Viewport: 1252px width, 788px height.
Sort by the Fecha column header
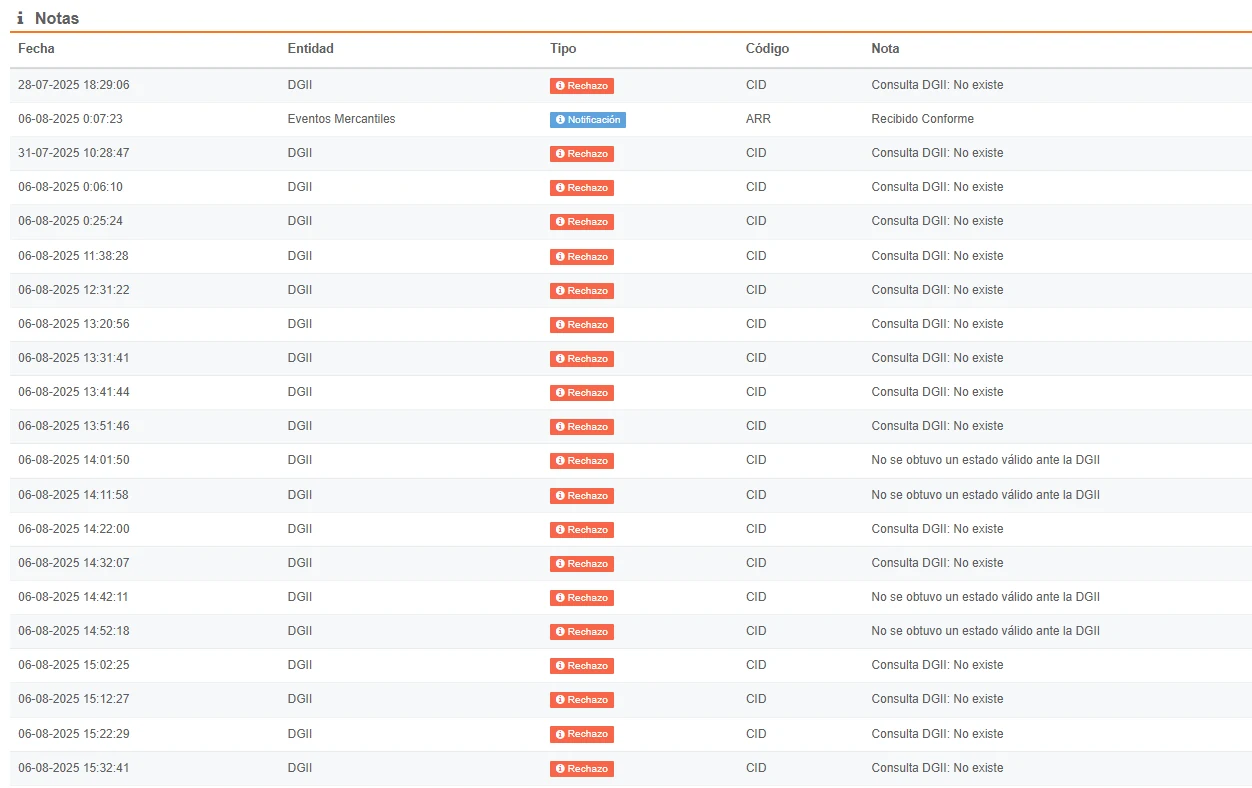coord(36,48)
